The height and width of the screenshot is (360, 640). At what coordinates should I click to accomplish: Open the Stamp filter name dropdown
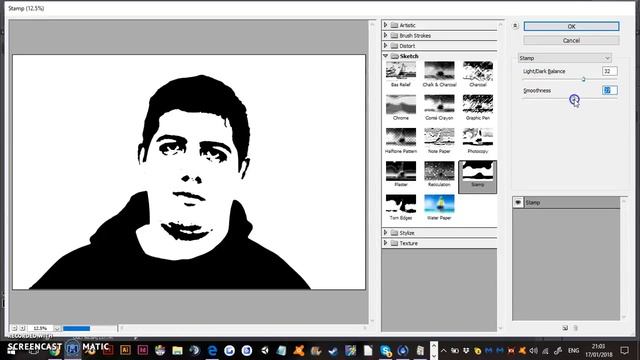(565, 58)
